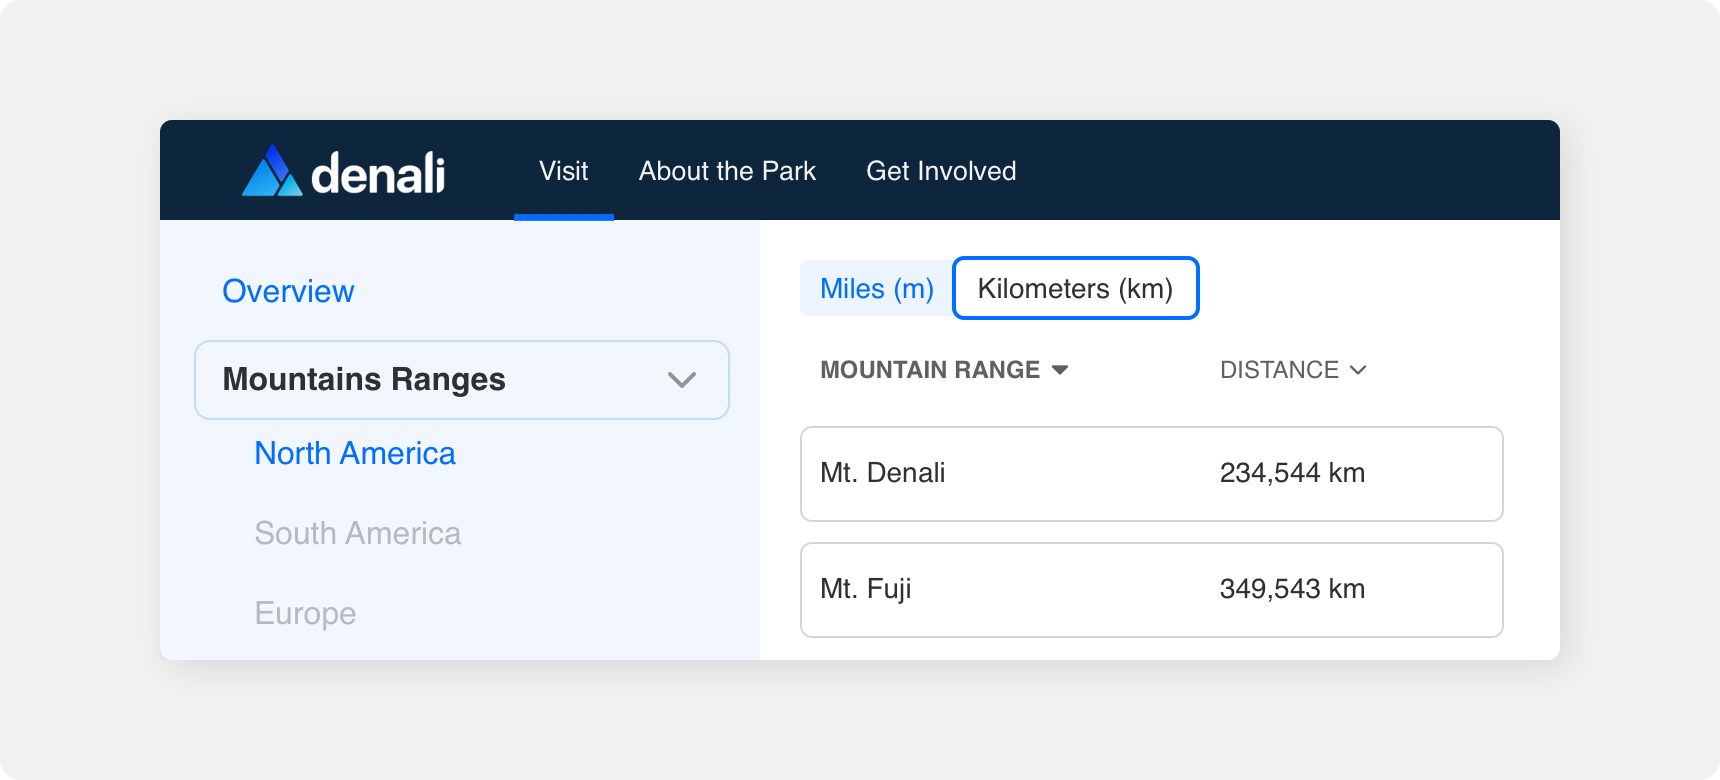Switch units to Miles (m)
Image resolution: width=1720 pixels, height=780 pixels.
click(877, 288)
